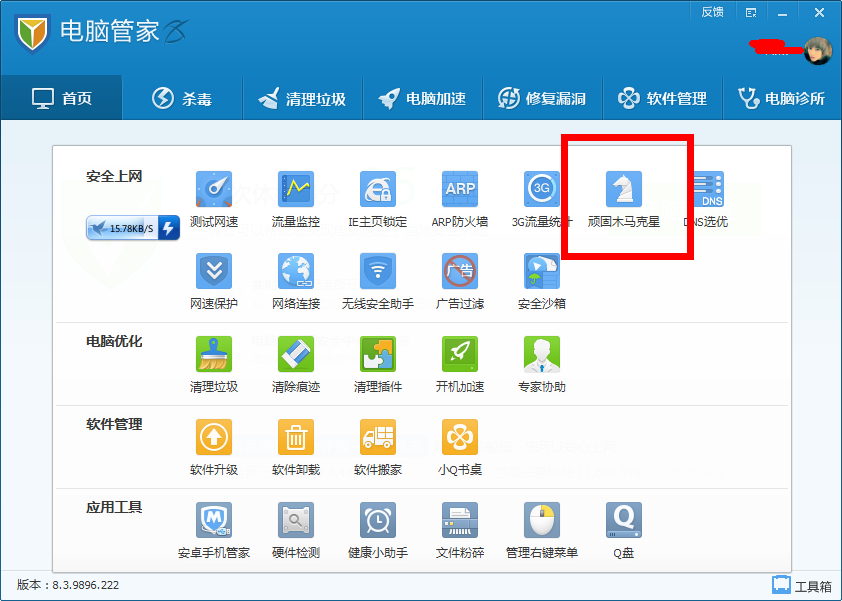
Task: Click the version number 8.3.9896.222
Action: tap(85, 585)
